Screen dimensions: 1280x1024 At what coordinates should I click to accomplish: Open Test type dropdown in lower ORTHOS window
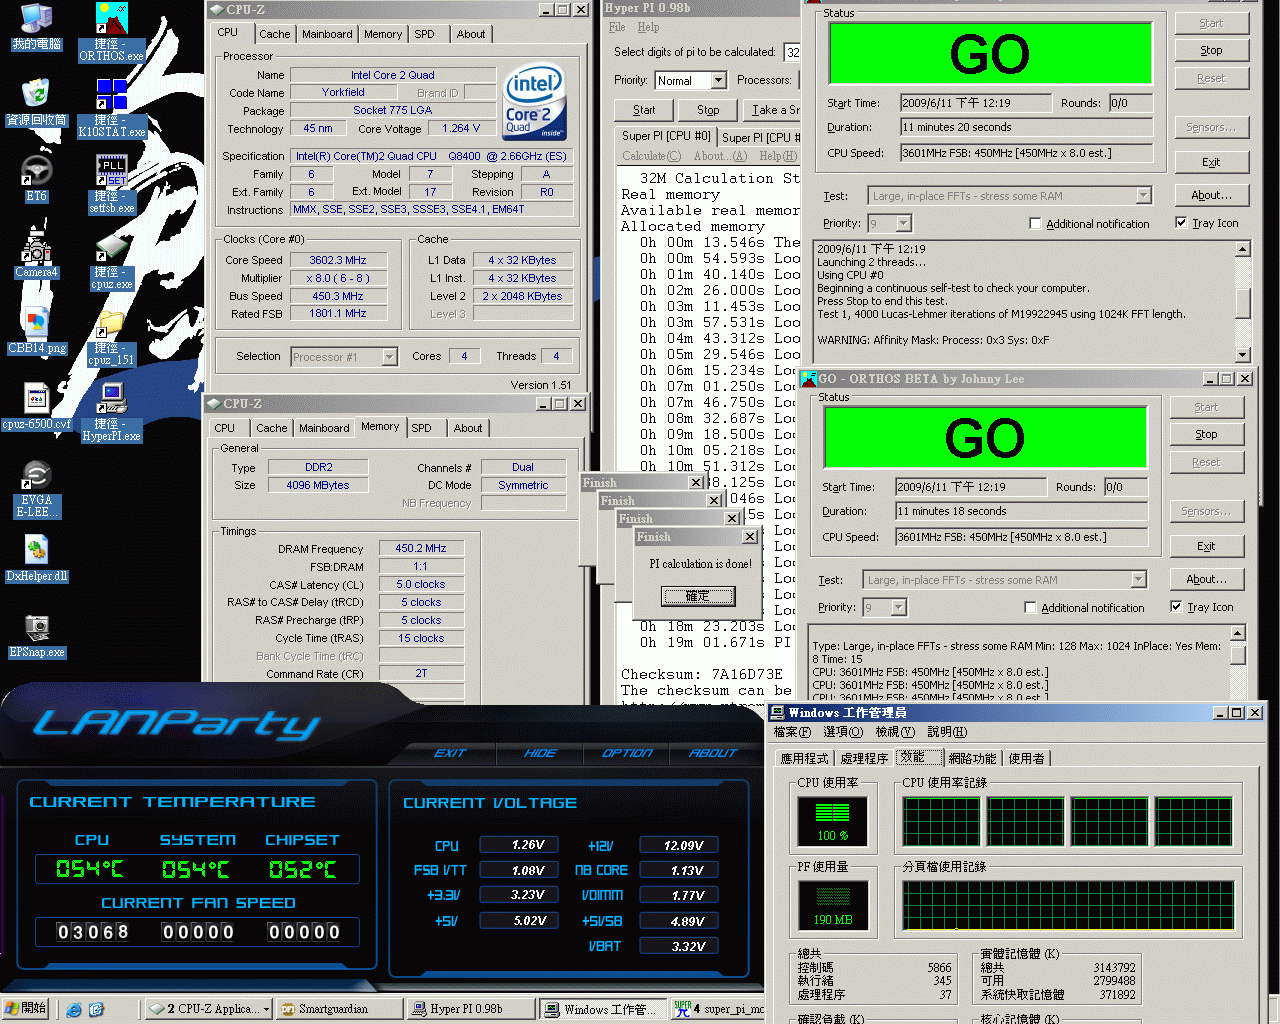pyautogui.click(x=1138, y=580)
